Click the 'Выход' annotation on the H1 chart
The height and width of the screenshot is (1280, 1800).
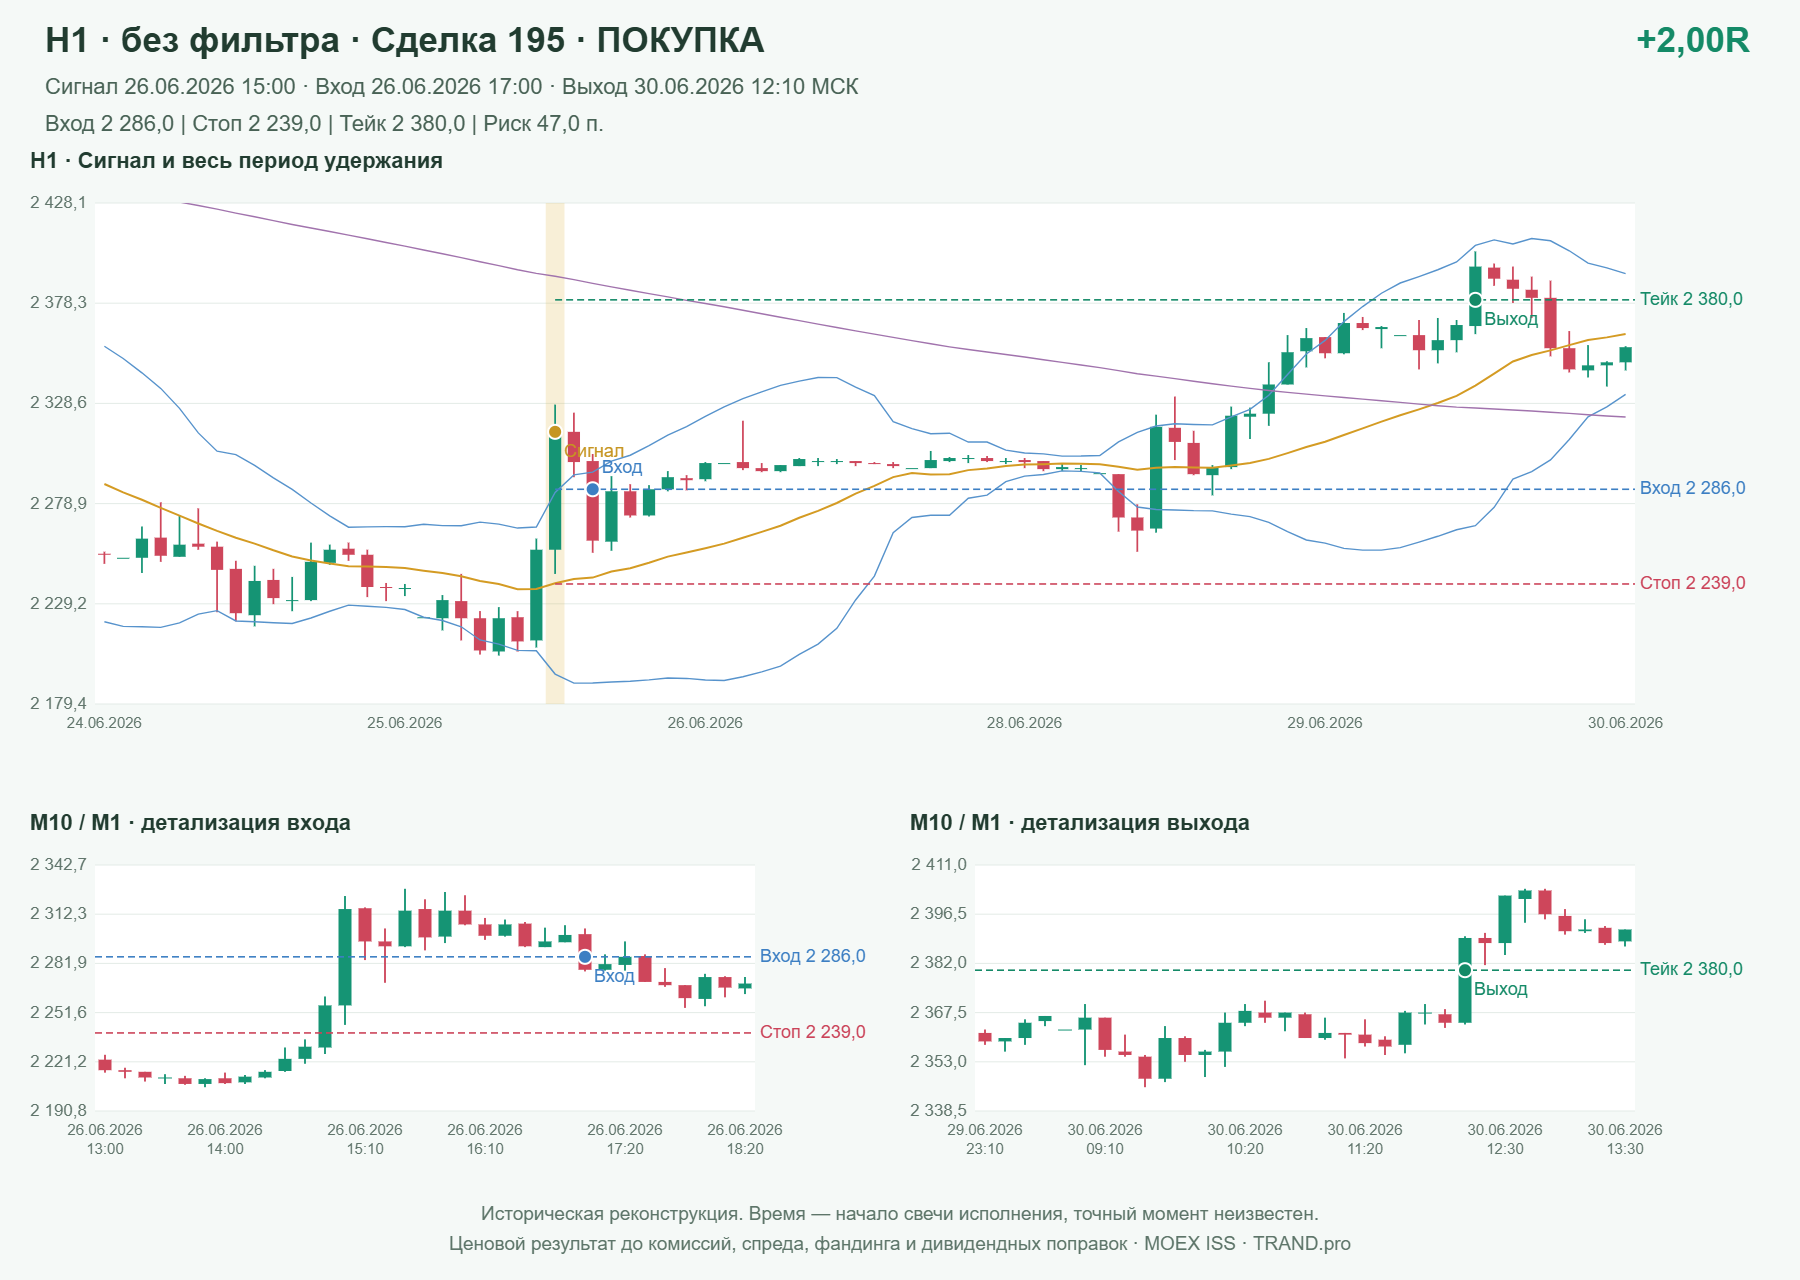(1511, 319)
